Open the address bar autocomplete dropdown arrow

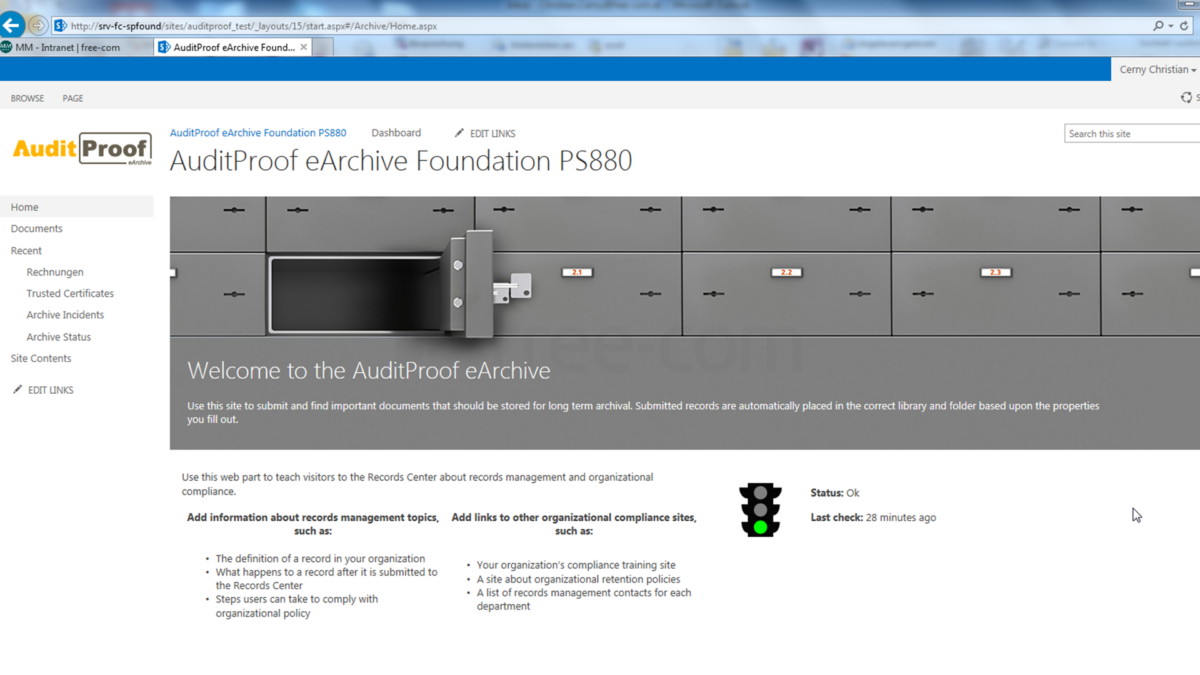click(1171, 25)
